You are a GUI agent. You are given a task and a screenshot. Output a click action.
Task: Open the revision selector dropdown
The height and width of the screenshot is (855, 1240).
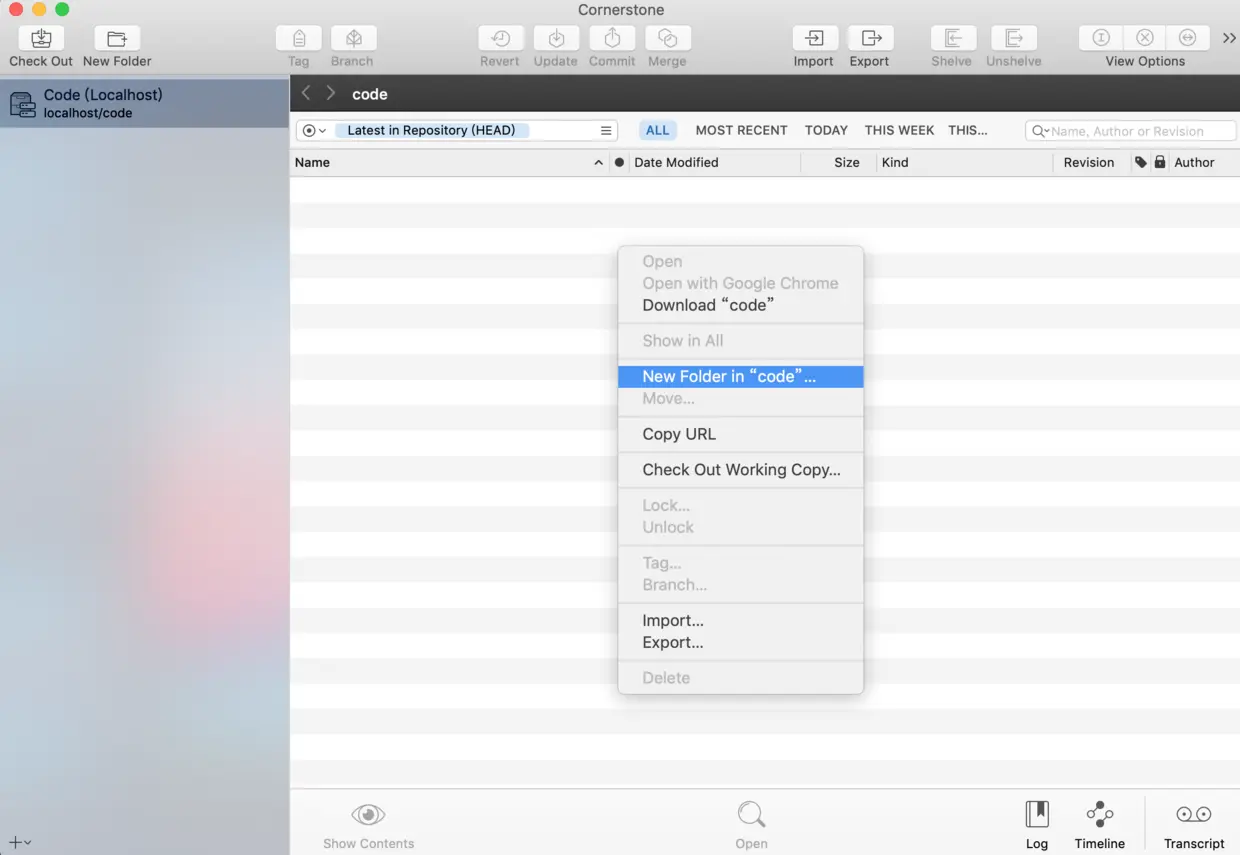pyautogui.click(x=314, y=130)
